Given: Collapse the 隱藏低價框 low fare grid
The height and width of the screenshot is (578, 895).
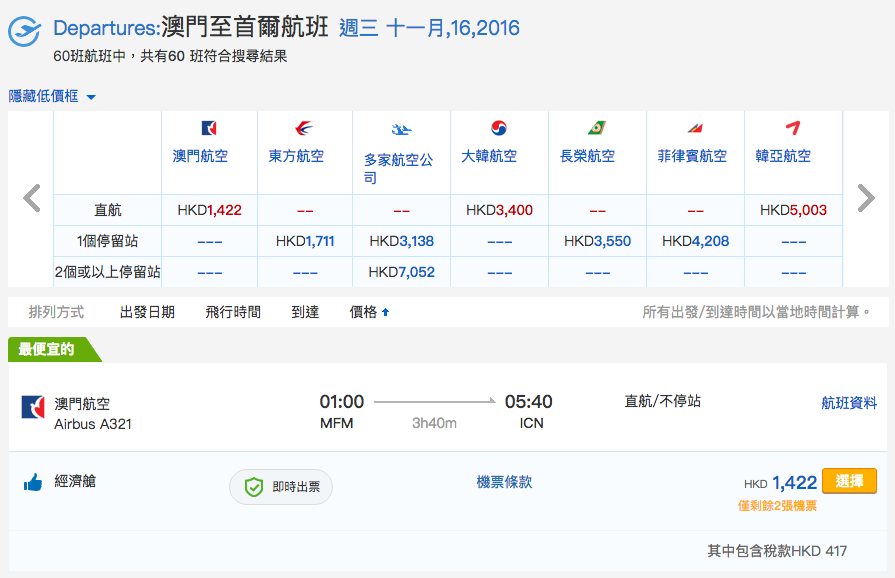Looking at the screenshot, I should pyautogui.click(x=52, y=96).
